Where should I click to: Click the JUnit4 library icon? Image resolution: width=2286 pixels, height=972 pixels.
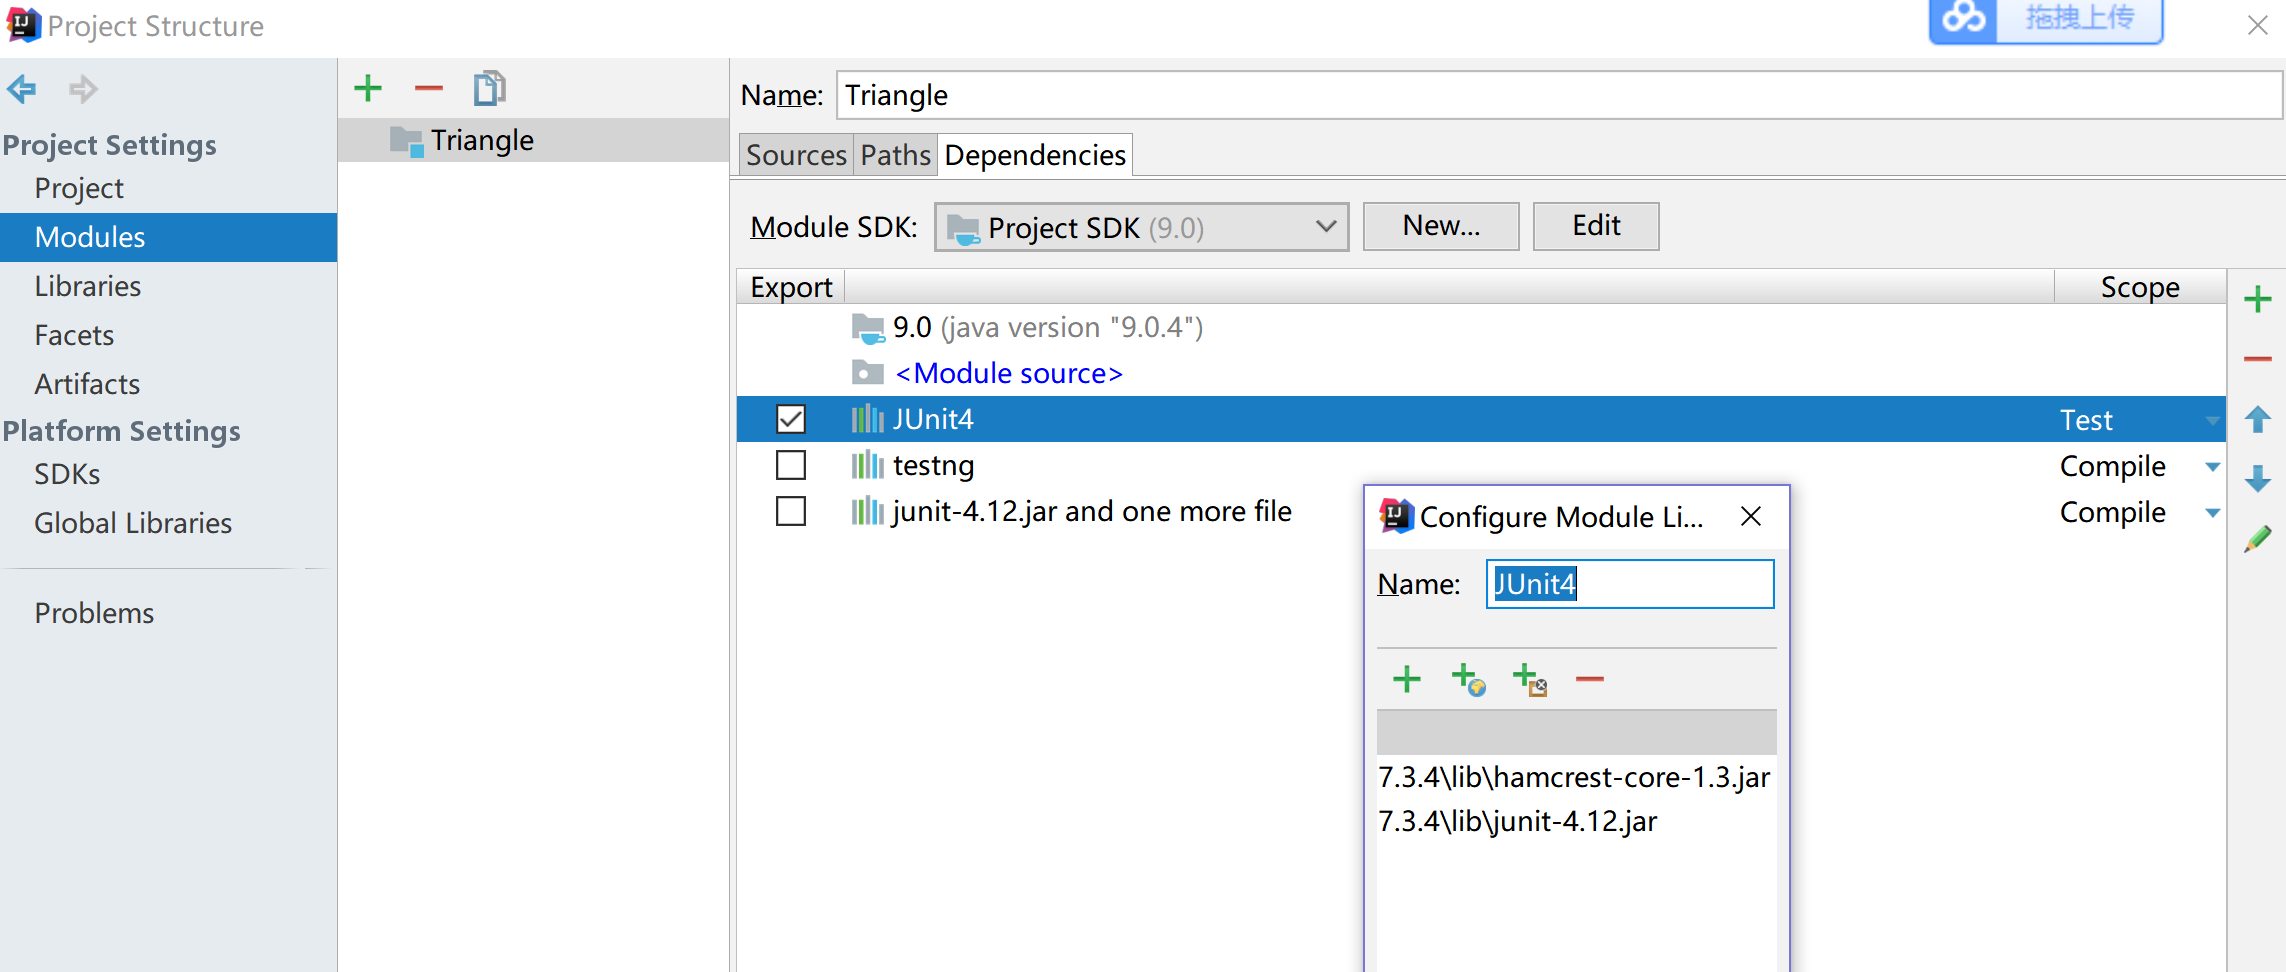[x=867, y=419]
